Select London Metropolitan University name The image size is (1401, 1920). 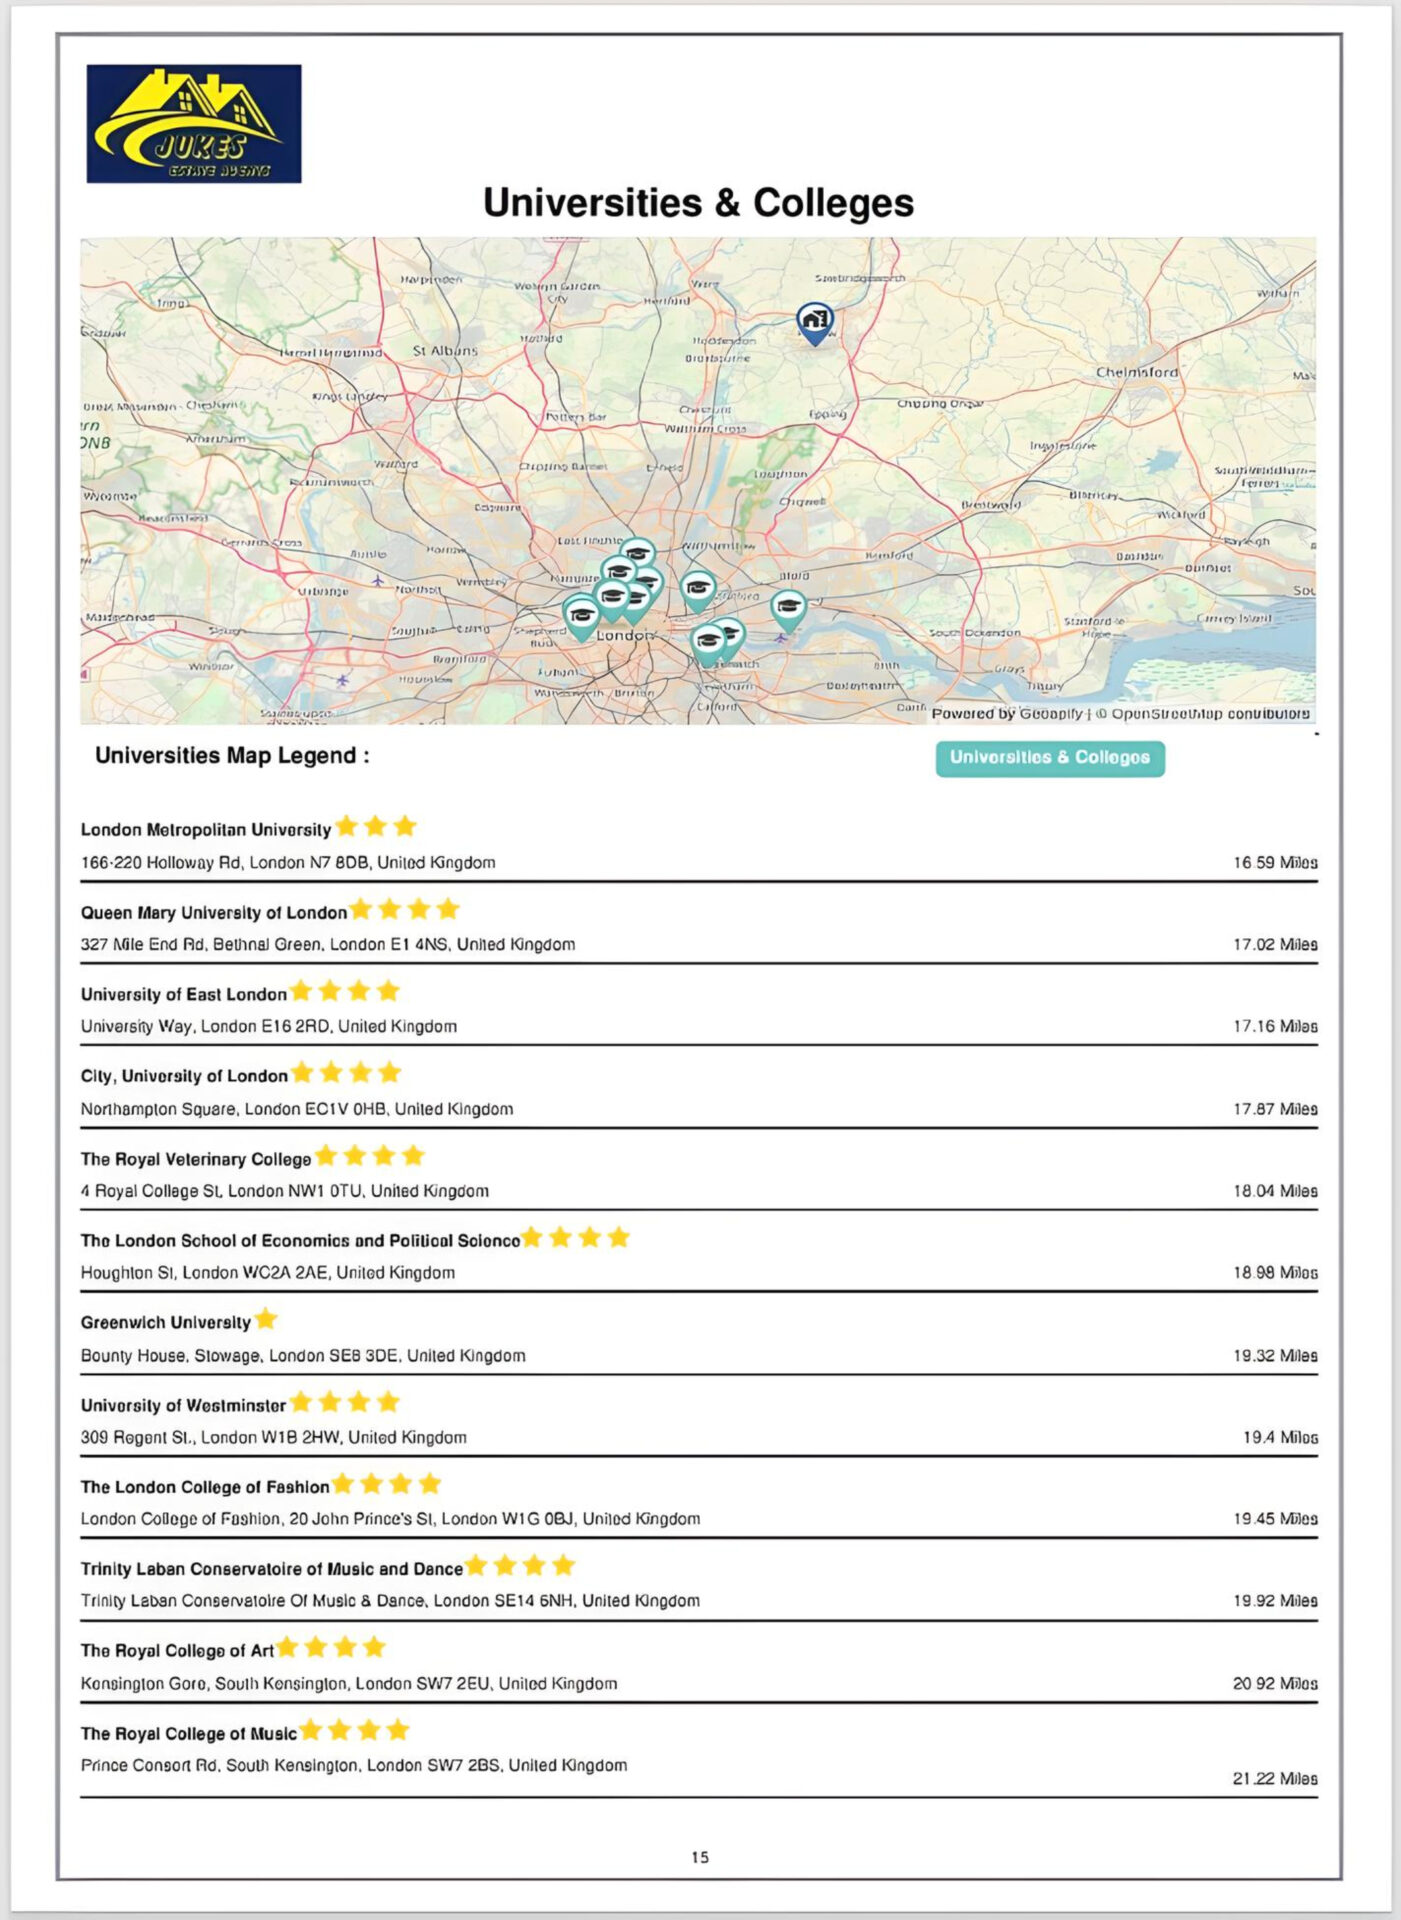(x=206, y=830)
